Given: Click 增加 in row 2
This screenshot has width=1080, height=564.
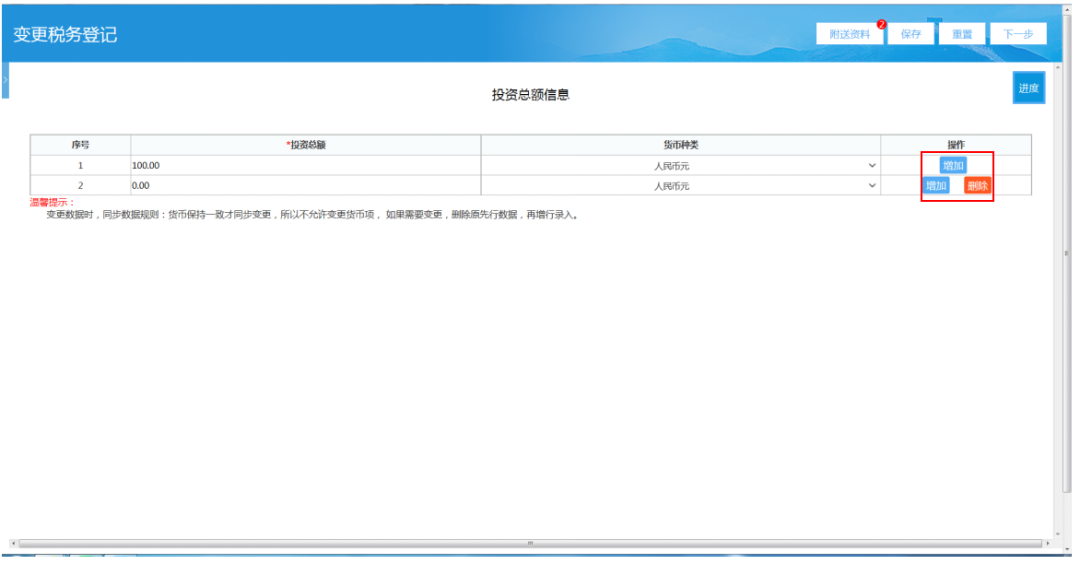Looking at the screenshot, I should [936, 185].
